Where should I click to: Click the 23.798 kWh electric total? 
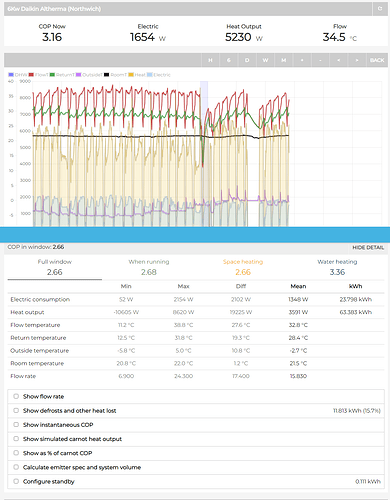point(355,299)
